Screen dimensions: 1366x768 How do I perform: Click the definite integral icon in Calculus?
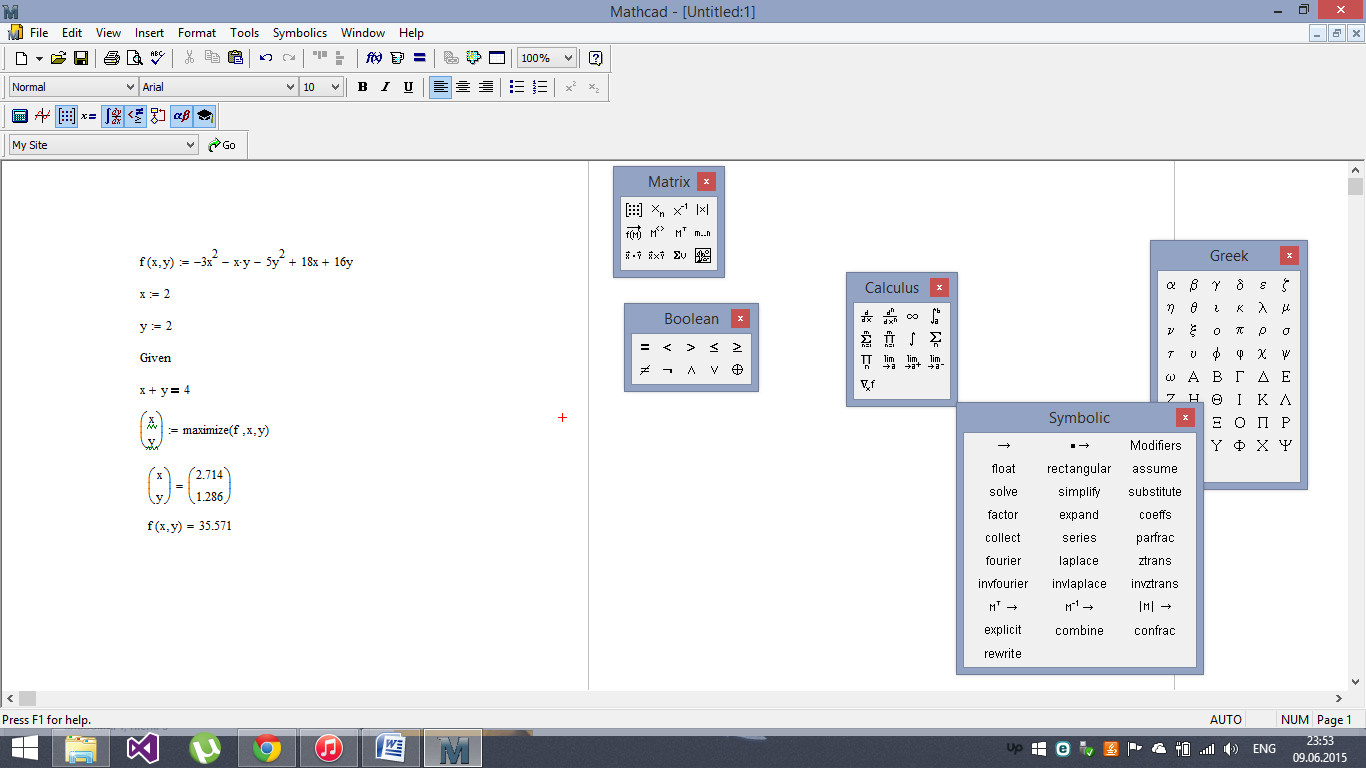935,316
